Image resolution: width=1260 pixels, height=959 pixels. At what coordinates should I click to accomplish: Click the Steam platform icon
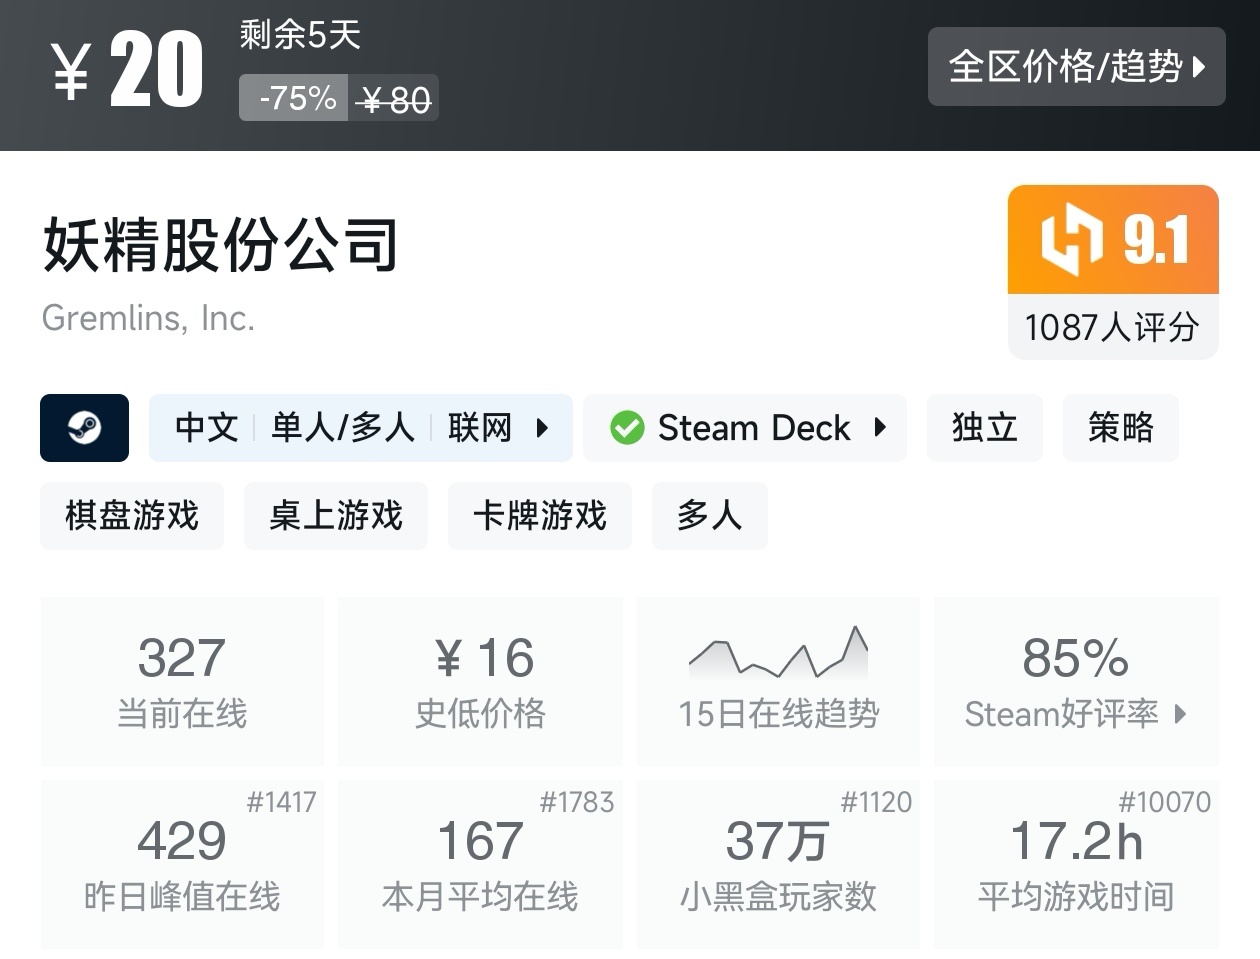84,428
